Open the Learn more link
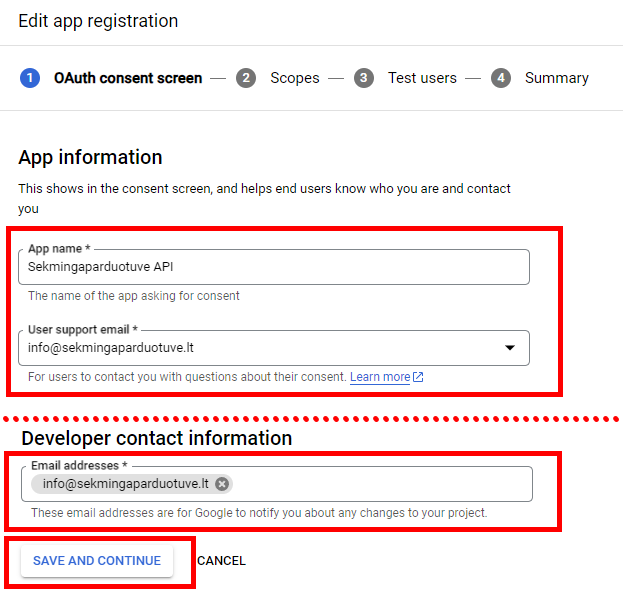 pyautogui.click(x=380, y=377)
